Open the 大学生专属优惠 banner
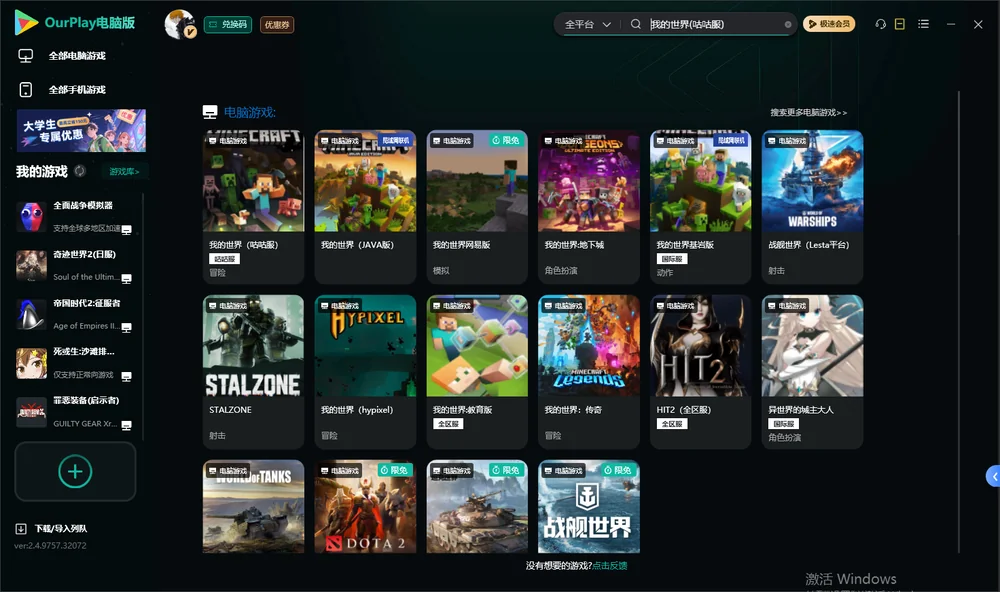This screenshot has width=1000, height=592. point(82,131)
